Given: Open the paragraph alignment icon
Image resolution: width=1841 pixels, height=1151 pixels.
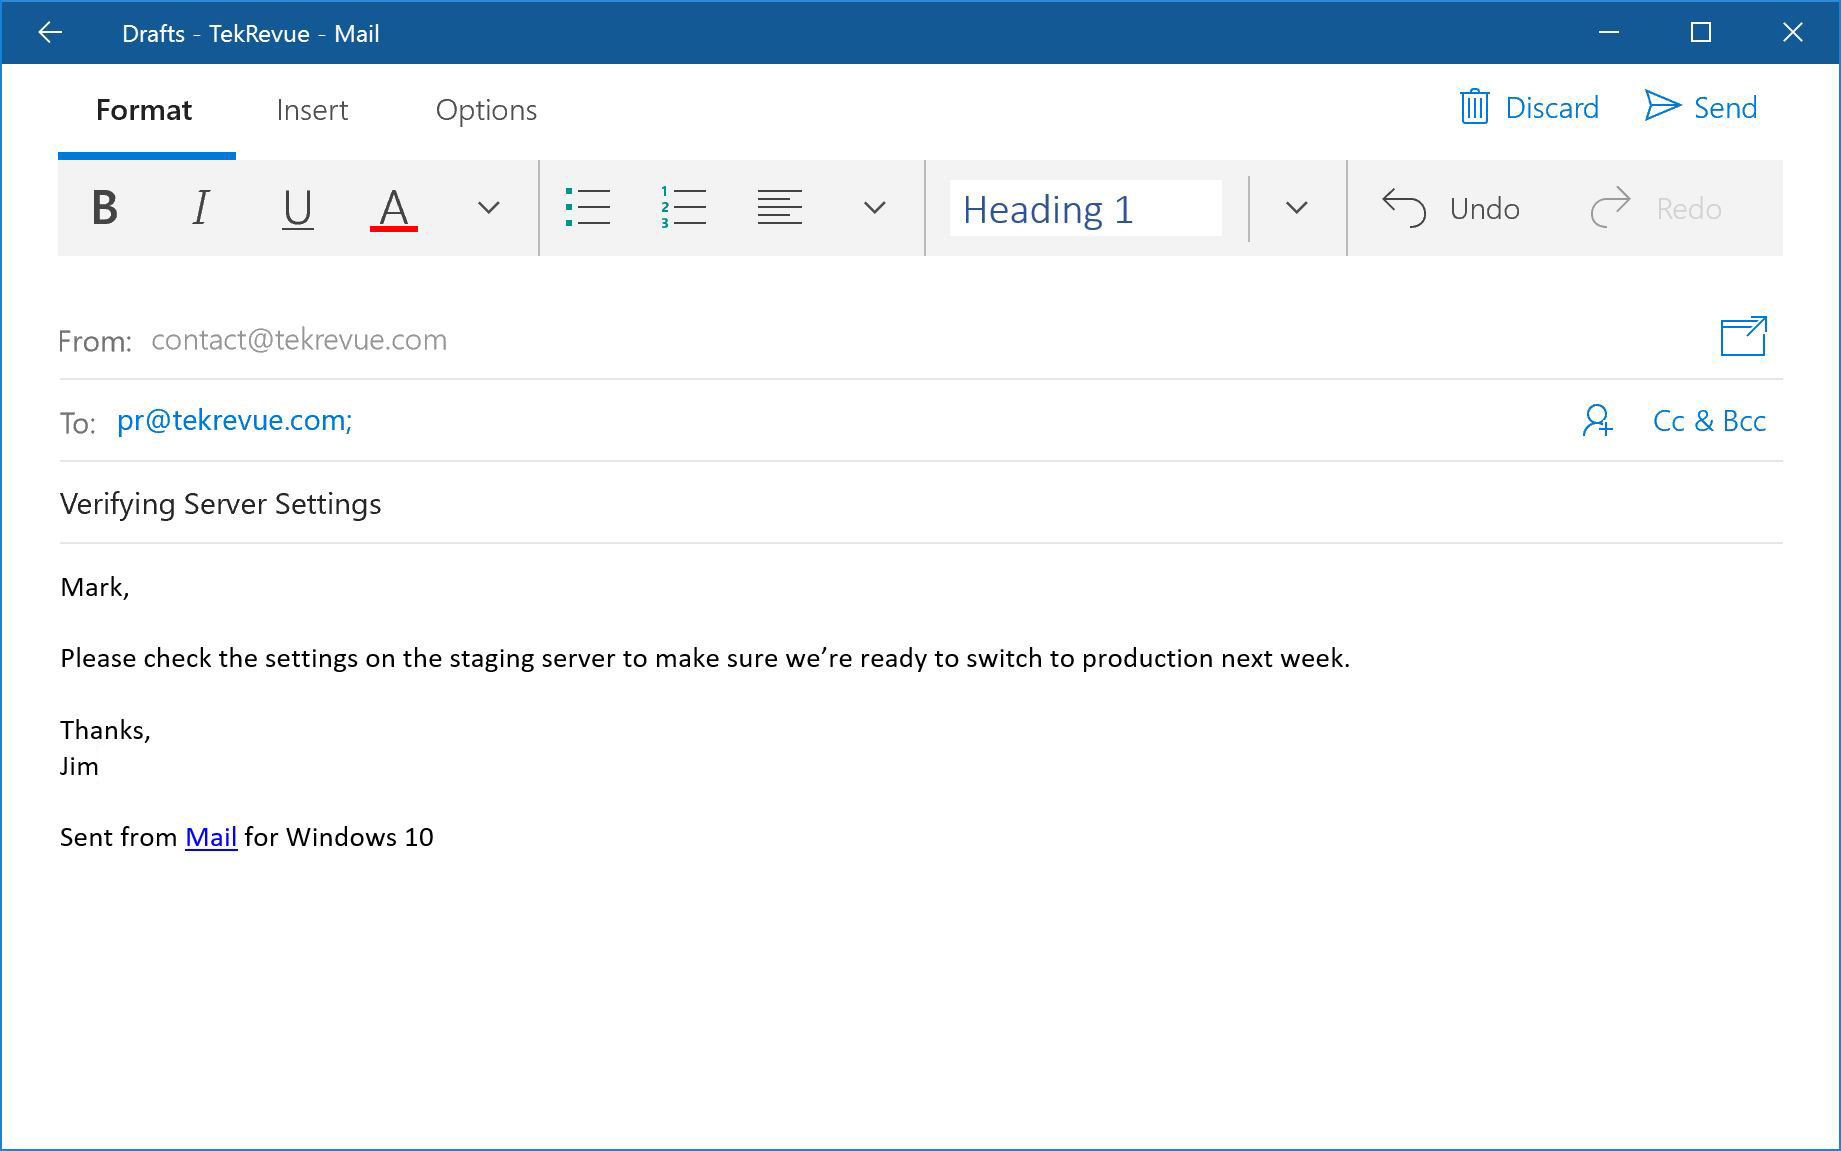Looking at the screenshot, I should tap(780, 207).
